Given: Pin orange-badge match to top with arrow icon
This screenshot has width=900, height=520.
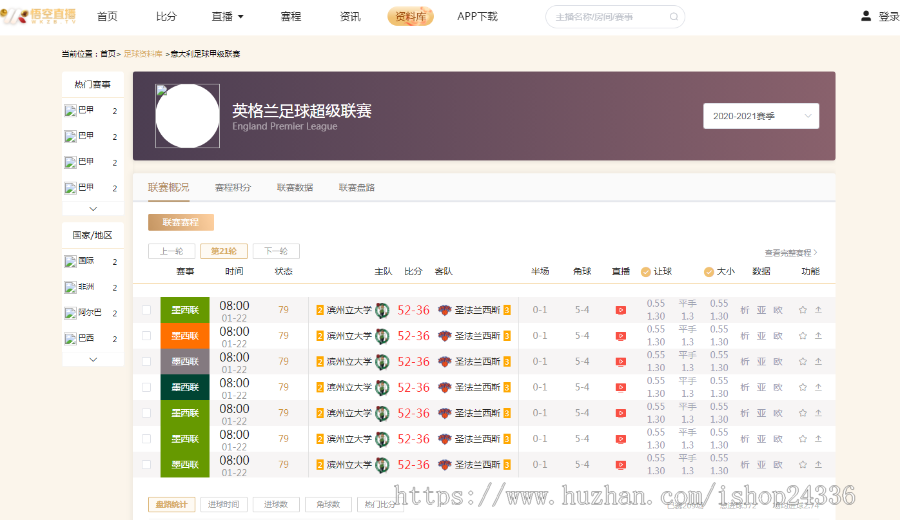Looking at the screenshot, I should point(818,336).
